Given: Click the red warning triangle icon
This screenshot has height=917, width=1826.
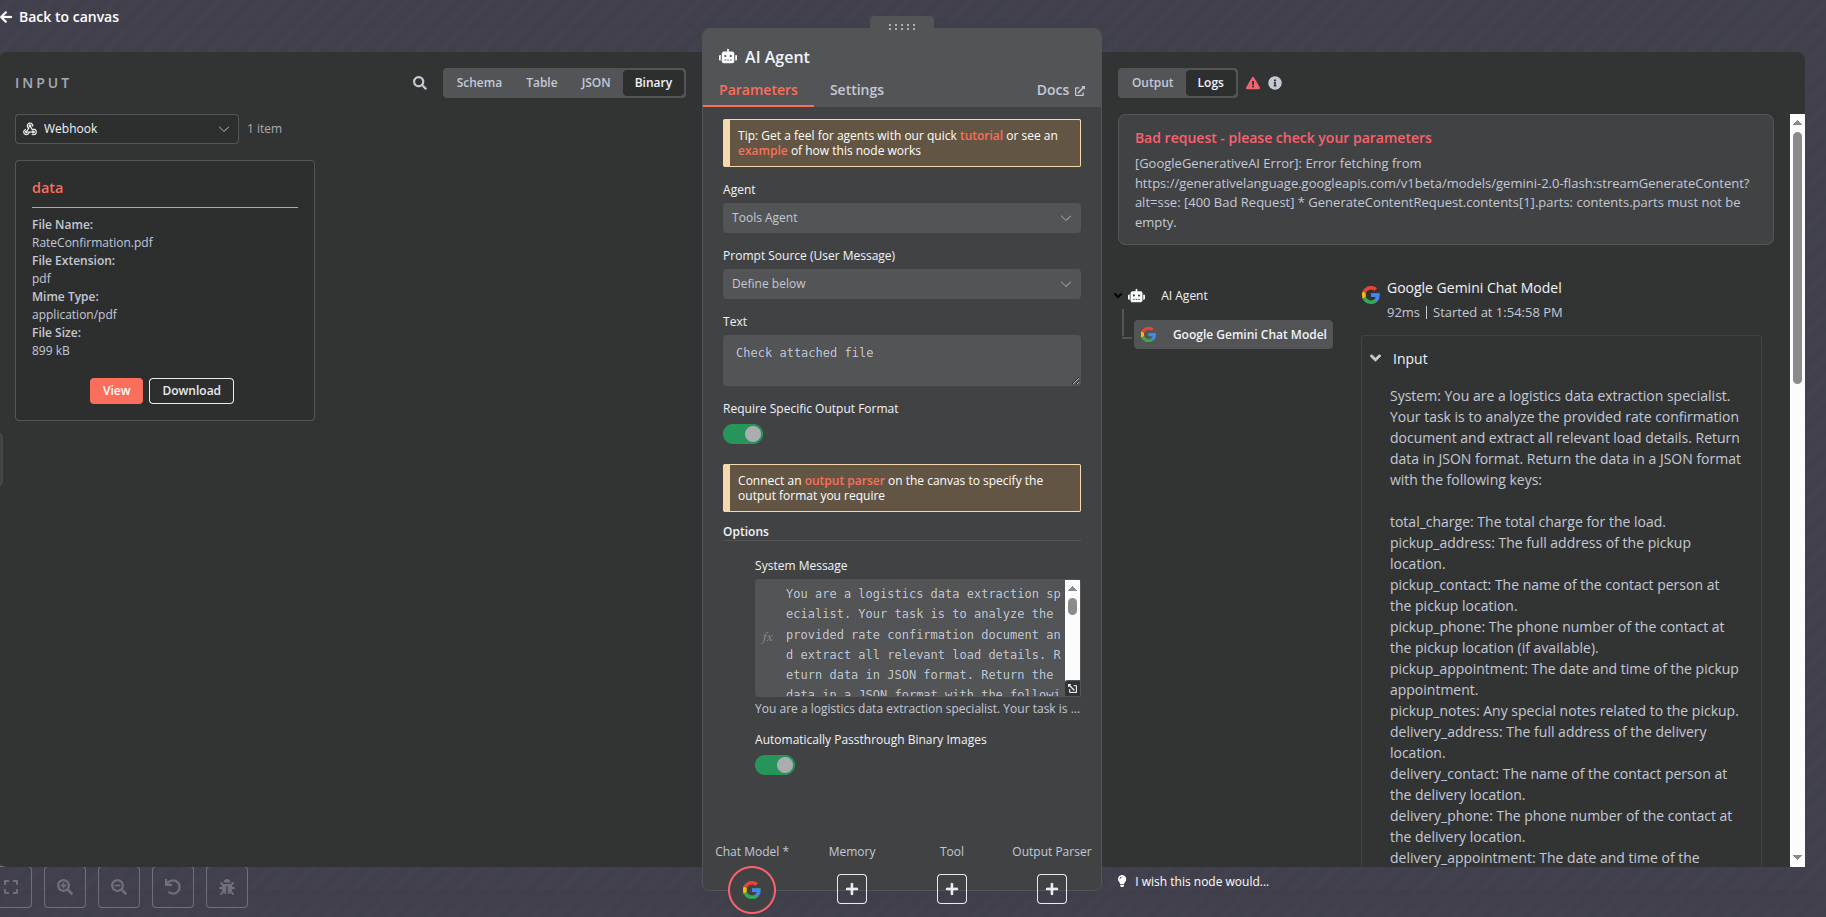Looking at the screenshot, I should click(1253, 83).
